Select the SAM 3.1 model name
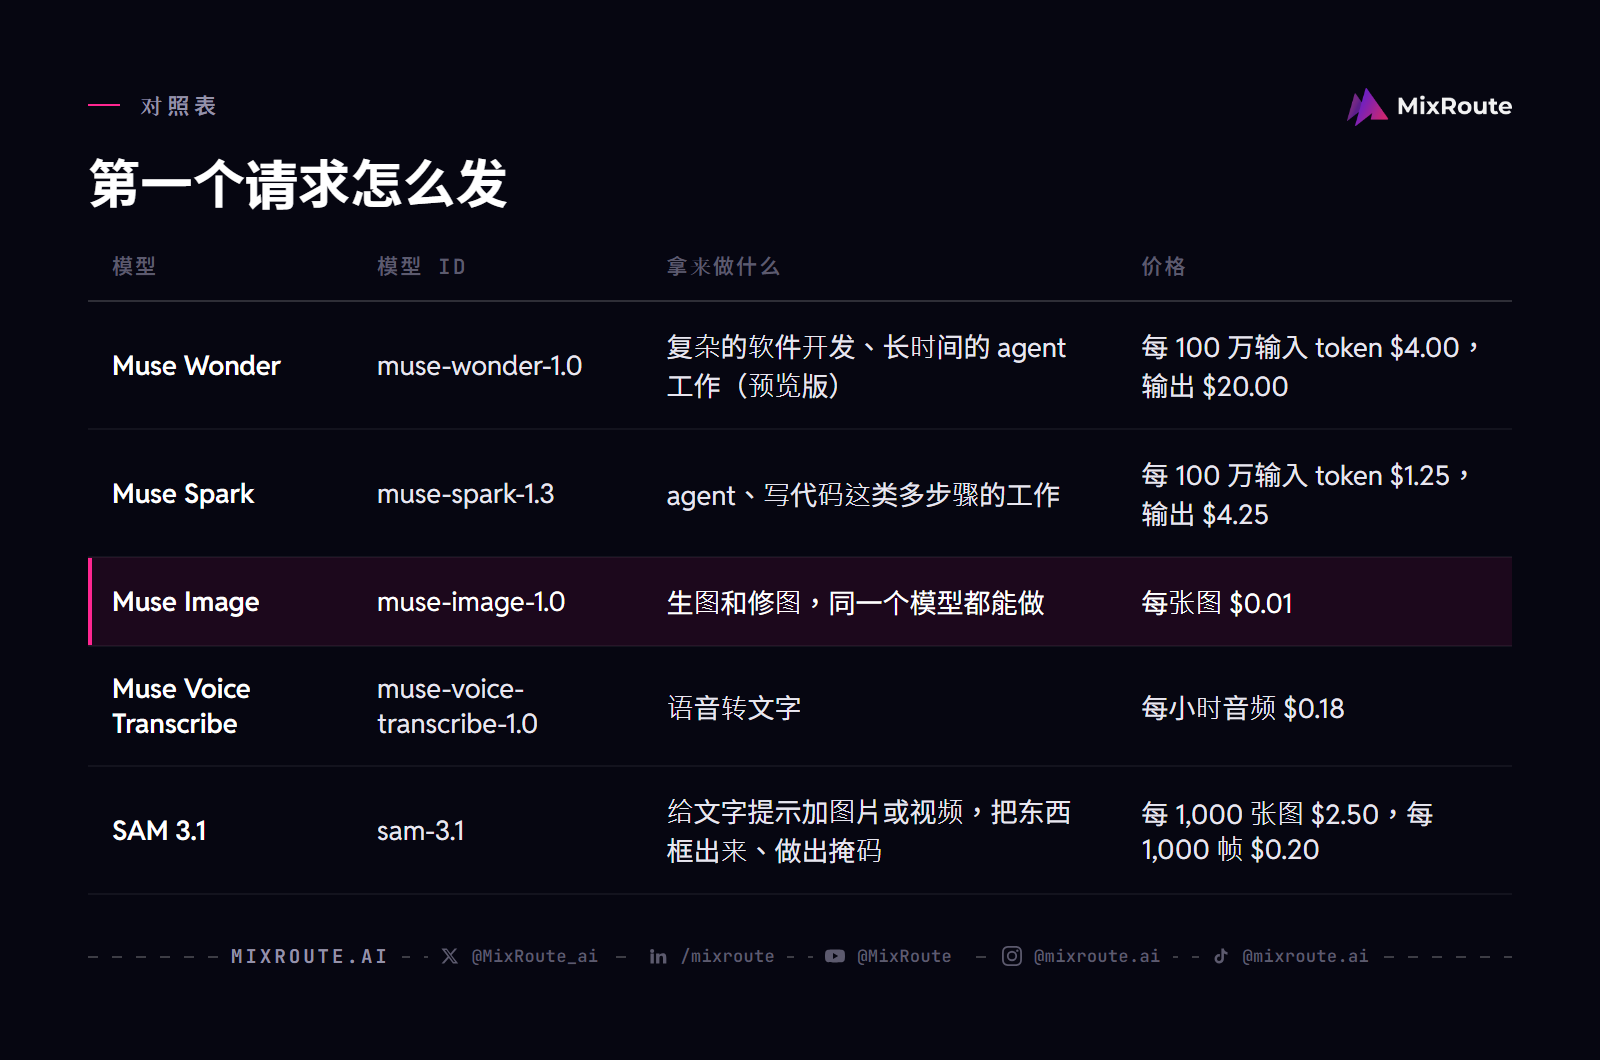 pos(159,831)
